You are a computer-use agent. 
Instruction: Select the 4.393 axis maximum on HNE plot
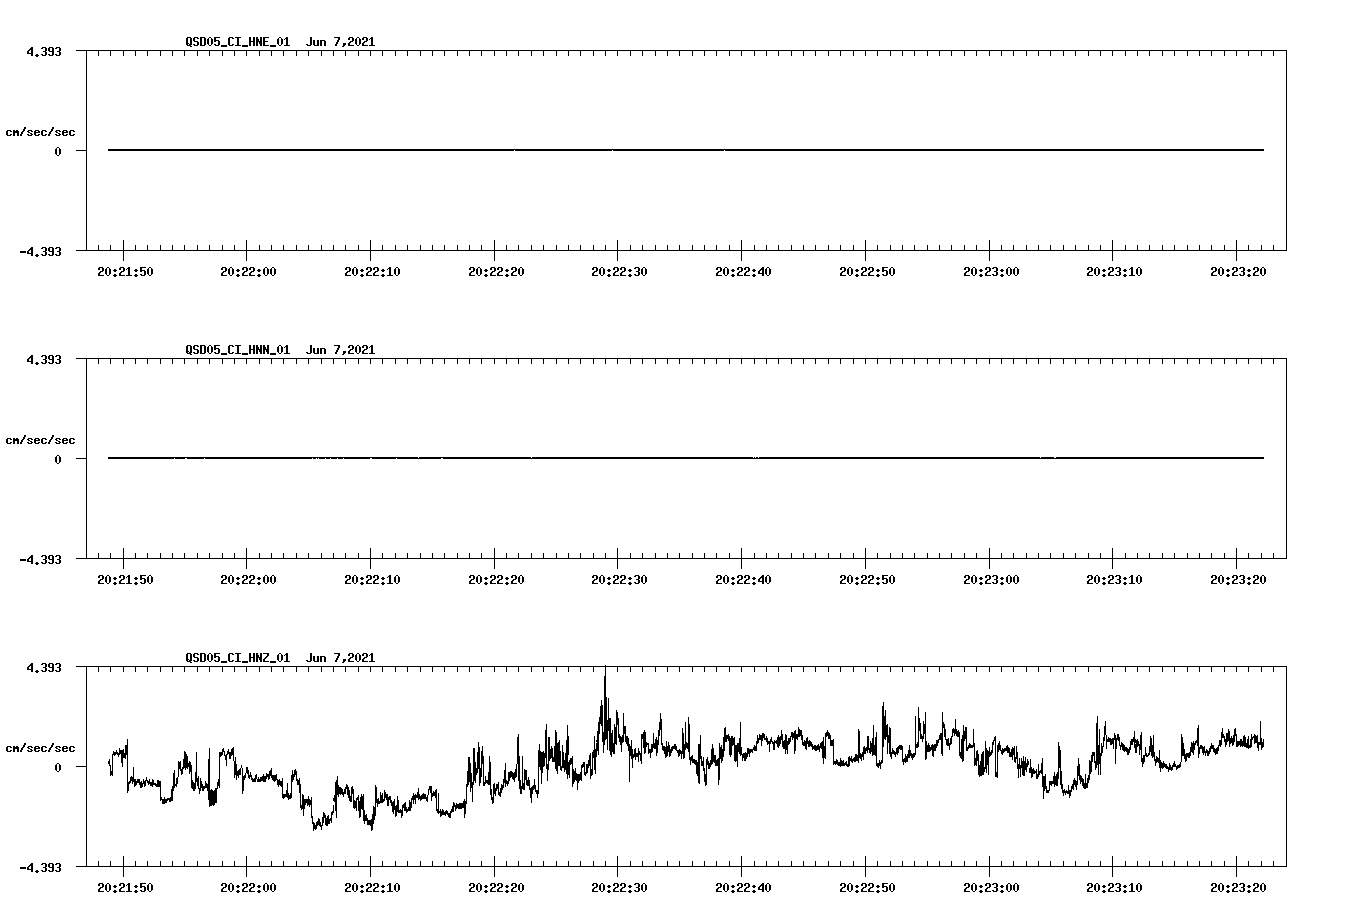[x=43, y=51]
